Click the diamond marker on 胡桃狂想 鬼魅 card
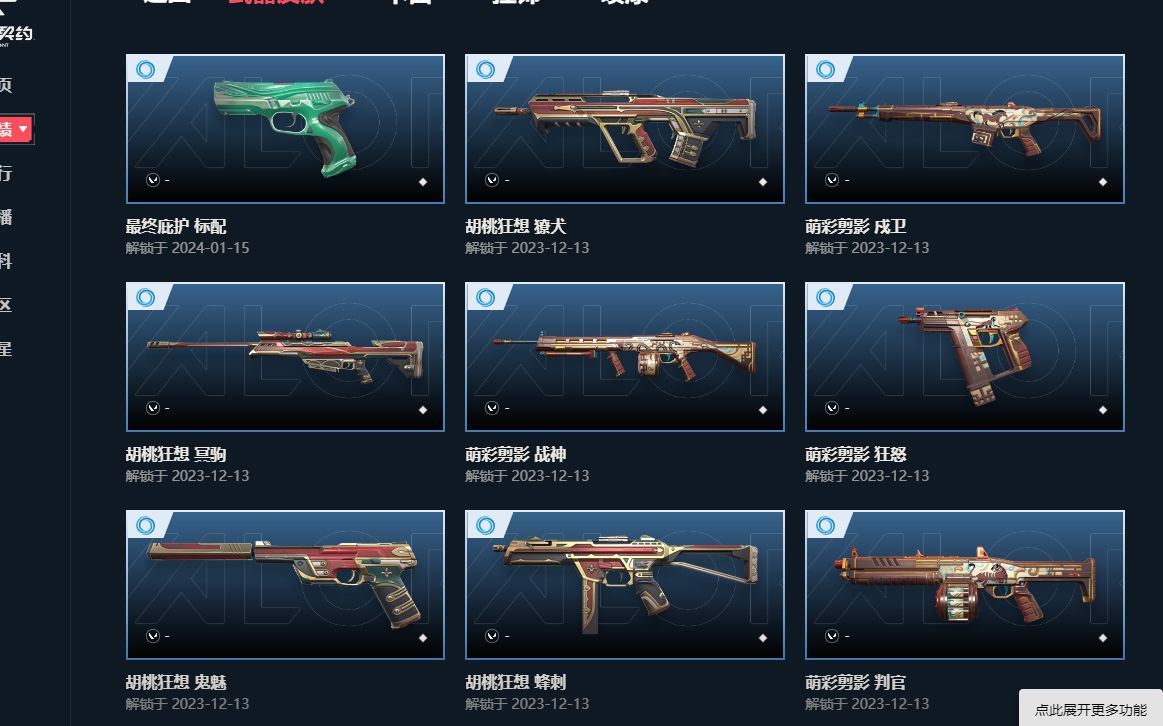This screenshot has width=1163, height=726. [423, 638]
